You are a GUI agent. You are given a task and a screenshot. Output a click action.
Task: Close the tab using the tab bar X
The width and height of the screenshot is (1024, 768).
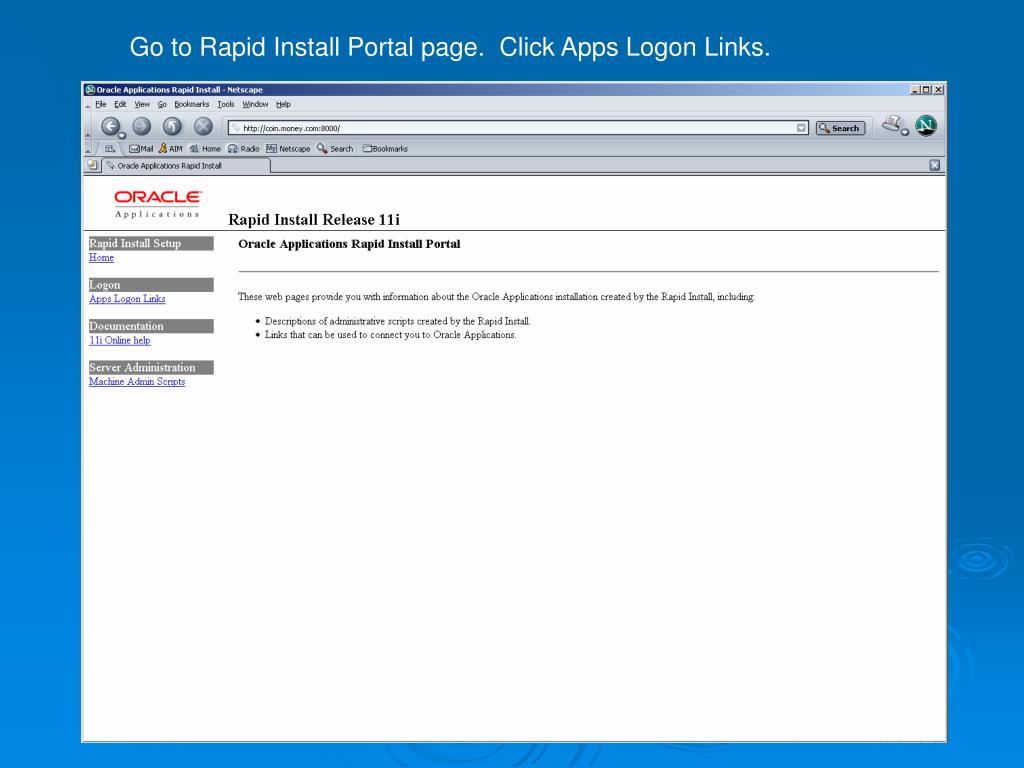click(935, 165)
